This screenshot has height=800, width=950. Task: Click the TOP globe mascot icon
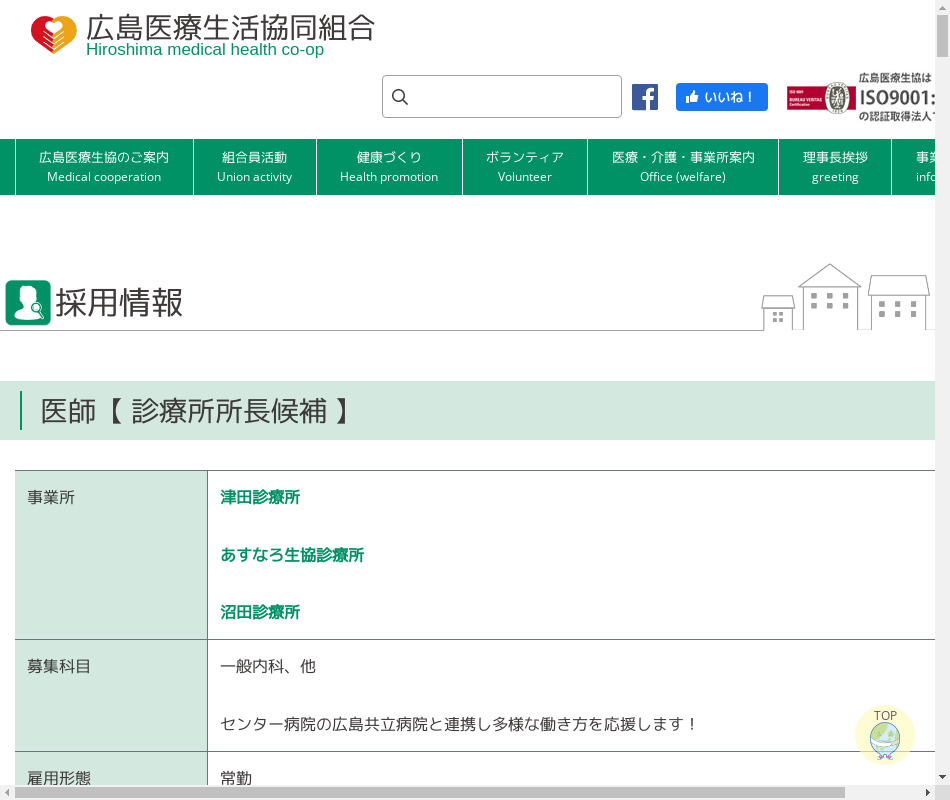885,738
